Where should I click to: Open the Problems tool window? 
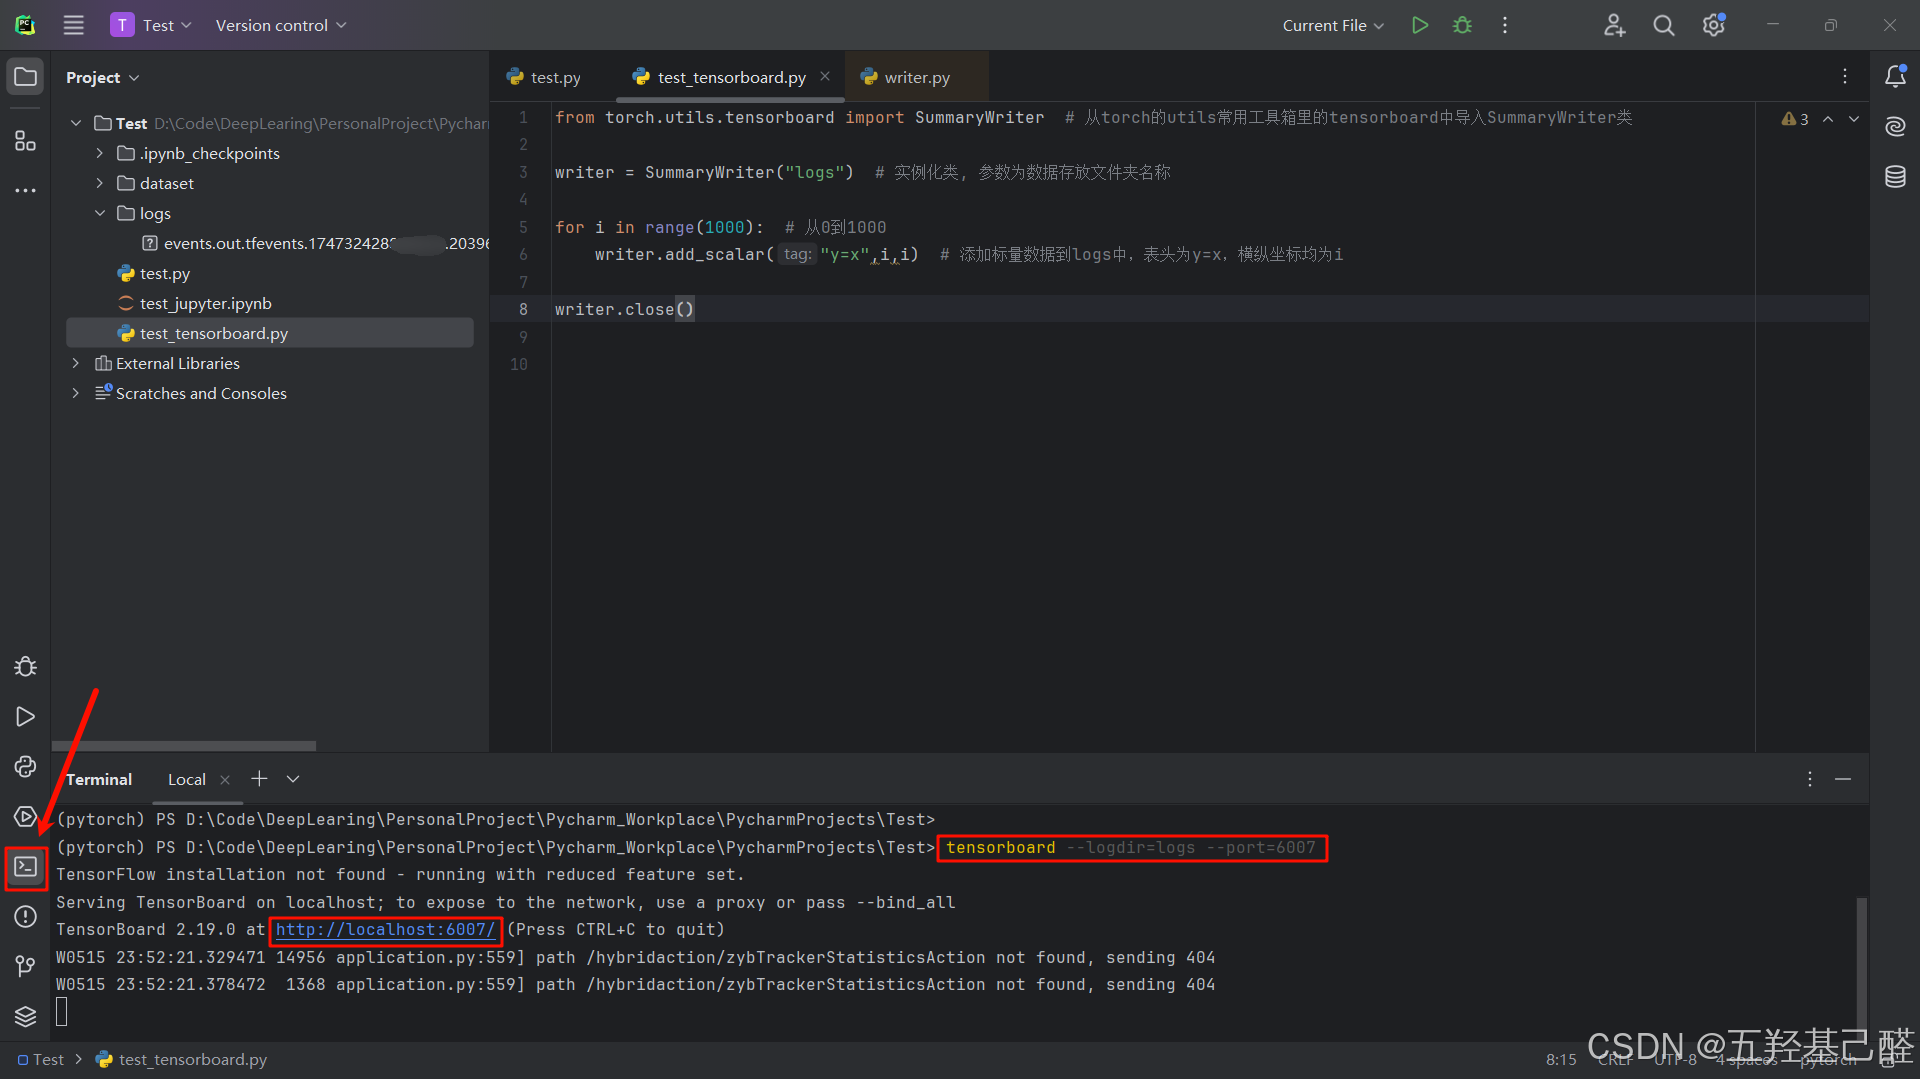(26, 917)
